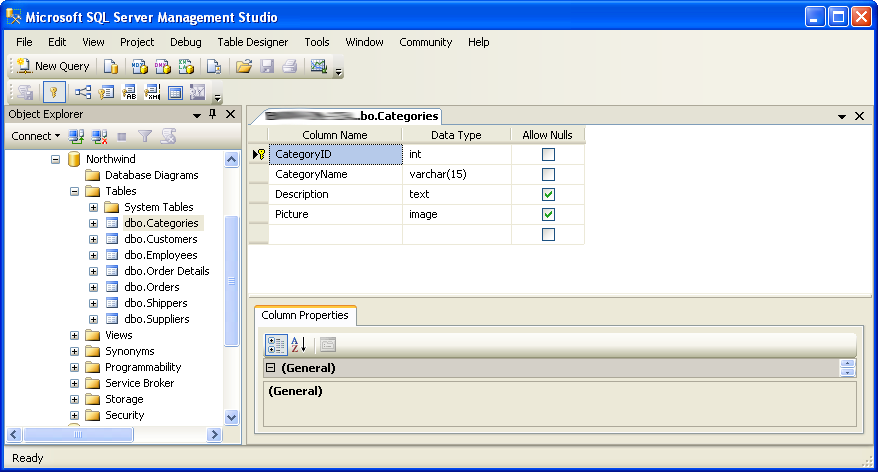Toggle the Set Primary Key button

click(x=54, y=92)
